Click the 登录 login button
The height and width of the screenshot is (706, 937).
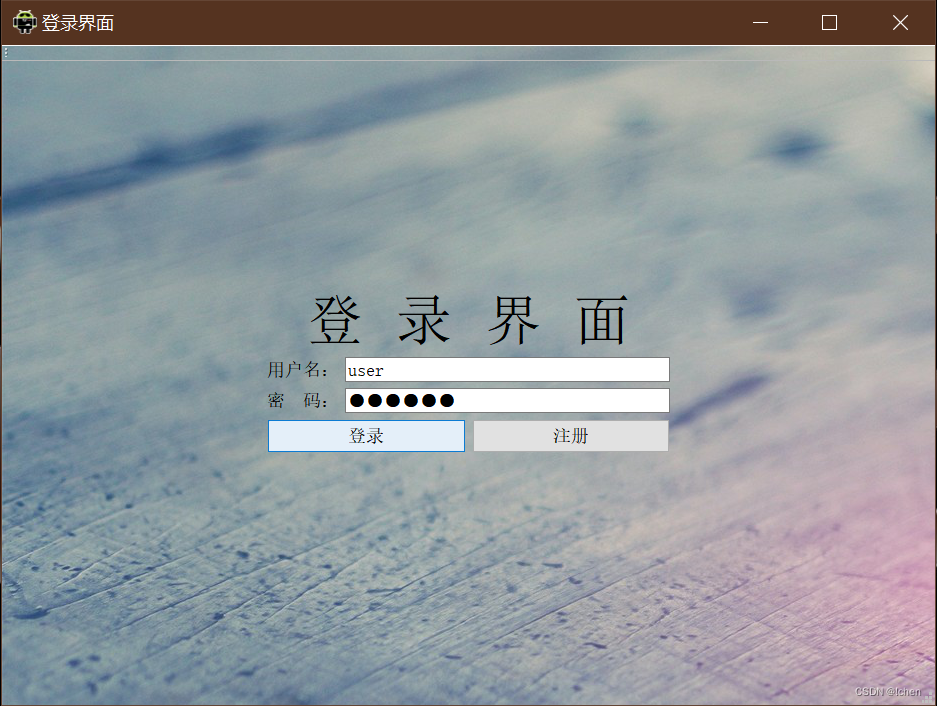point(366,436)
